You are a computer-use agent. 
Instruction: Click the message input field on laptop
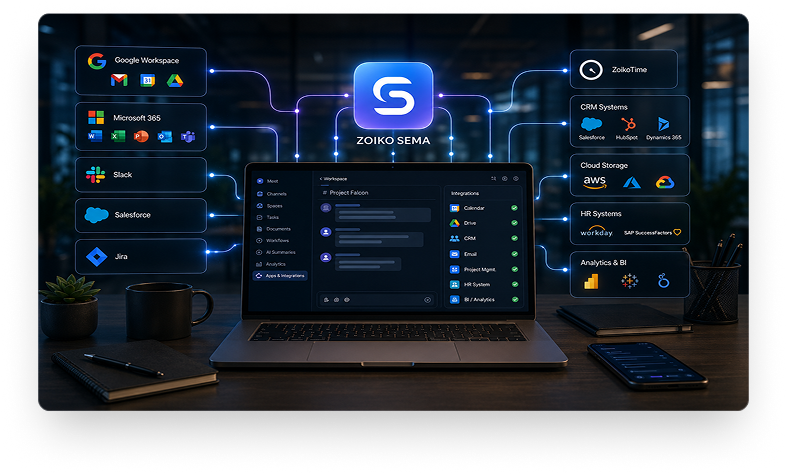[377, 300]
